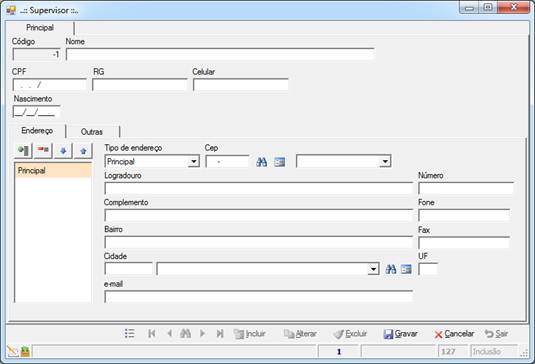Open the Tipo de endereço dropdown
This screenshot has width=535, height=364.
pos(194,161)
